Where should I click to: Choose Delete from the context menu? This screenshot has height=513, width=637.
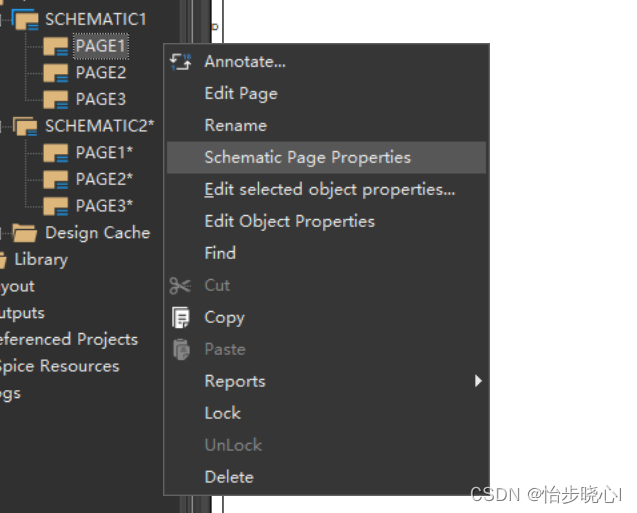(x=229, y=477)
